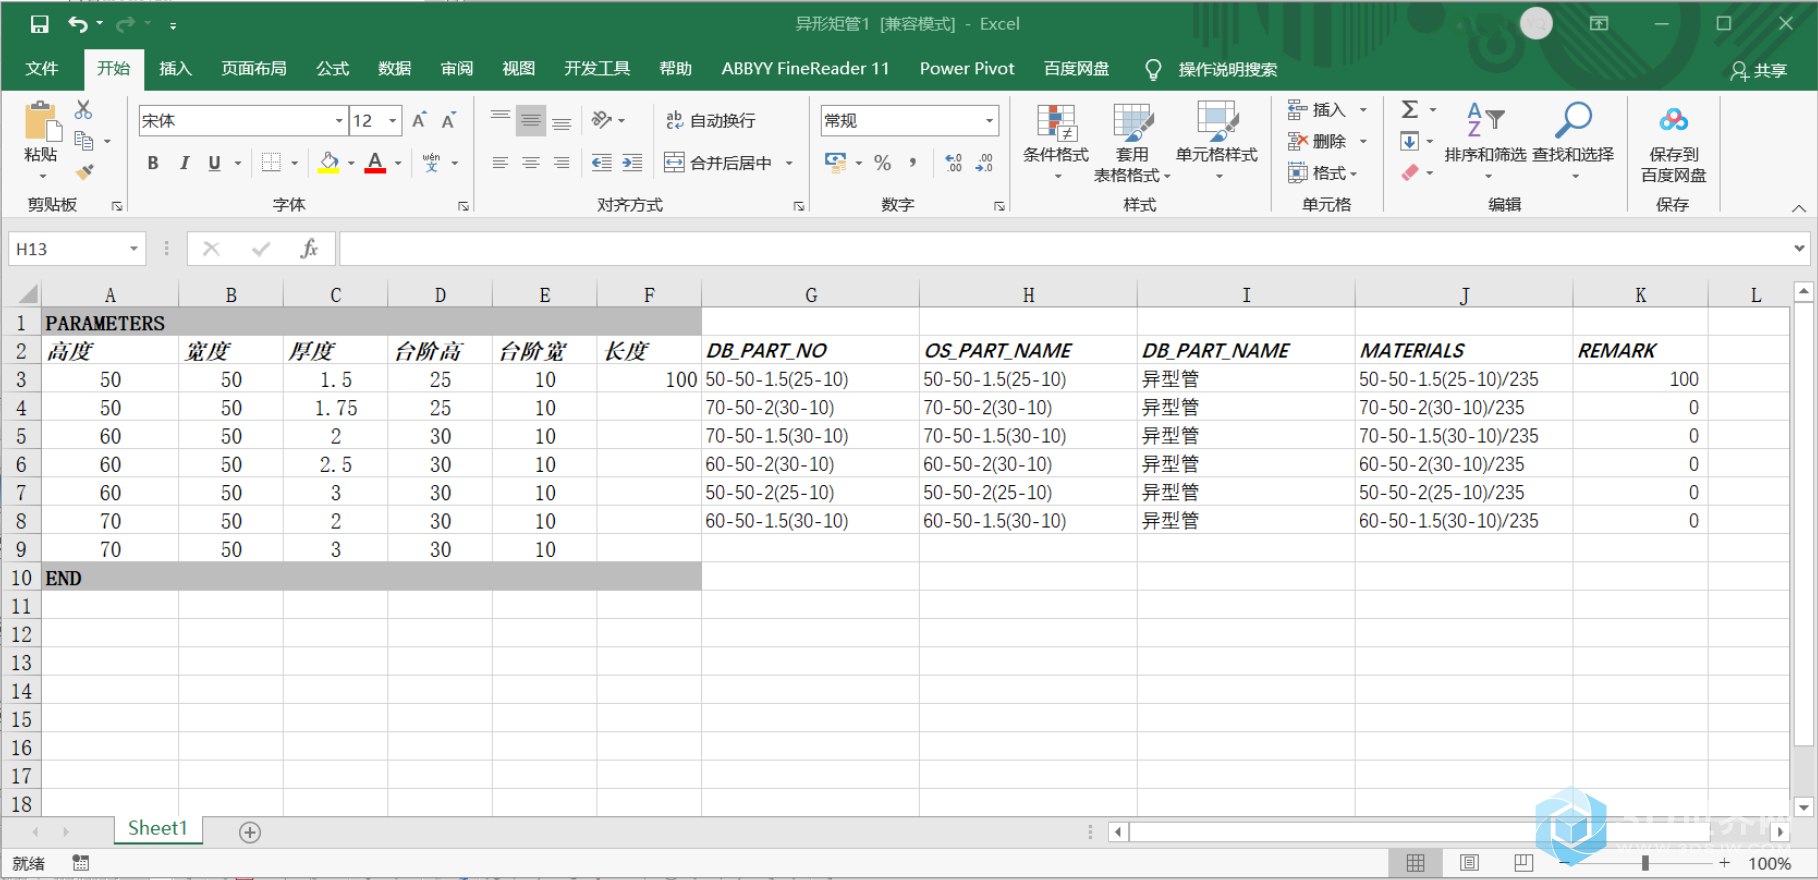Click the Clear eraser icon
The height and width of the screenshot is (880, 1818).
click(1409, 172)
